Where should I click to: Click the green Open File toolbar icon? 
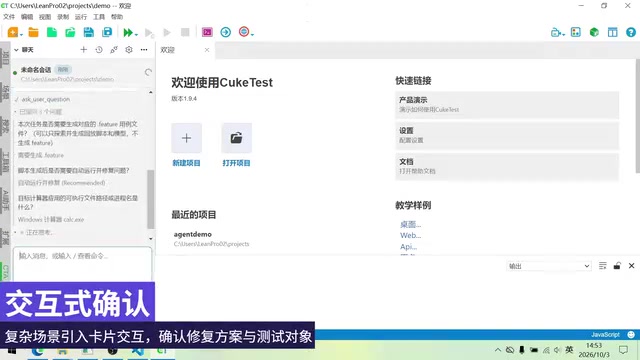(x=70, y=32)
